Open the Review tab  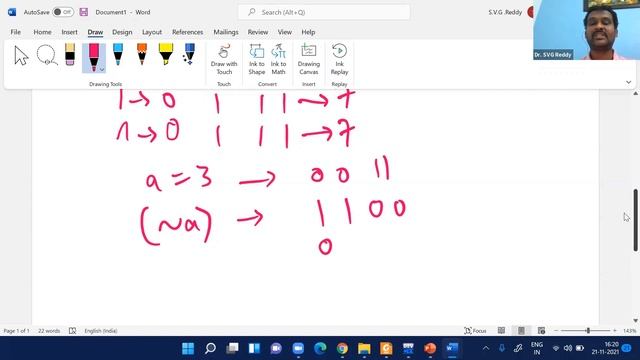click(258, 32)
